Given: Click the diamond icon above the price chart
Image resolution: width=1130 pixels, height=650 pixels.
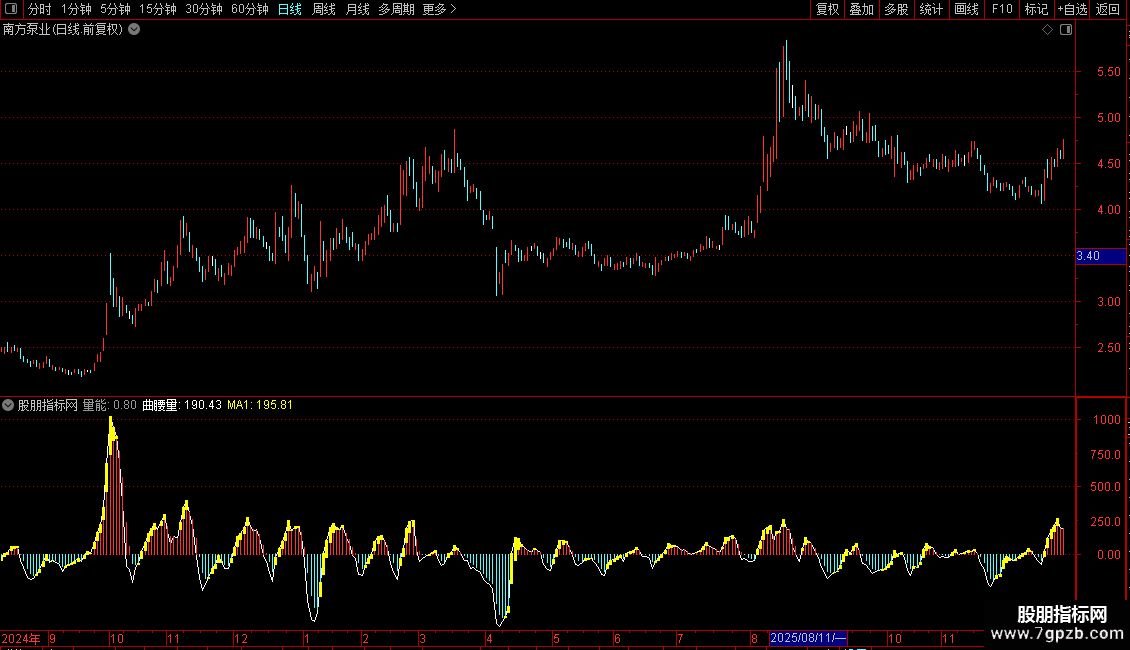Looking at the screenshot, I should coord(1047,30).
